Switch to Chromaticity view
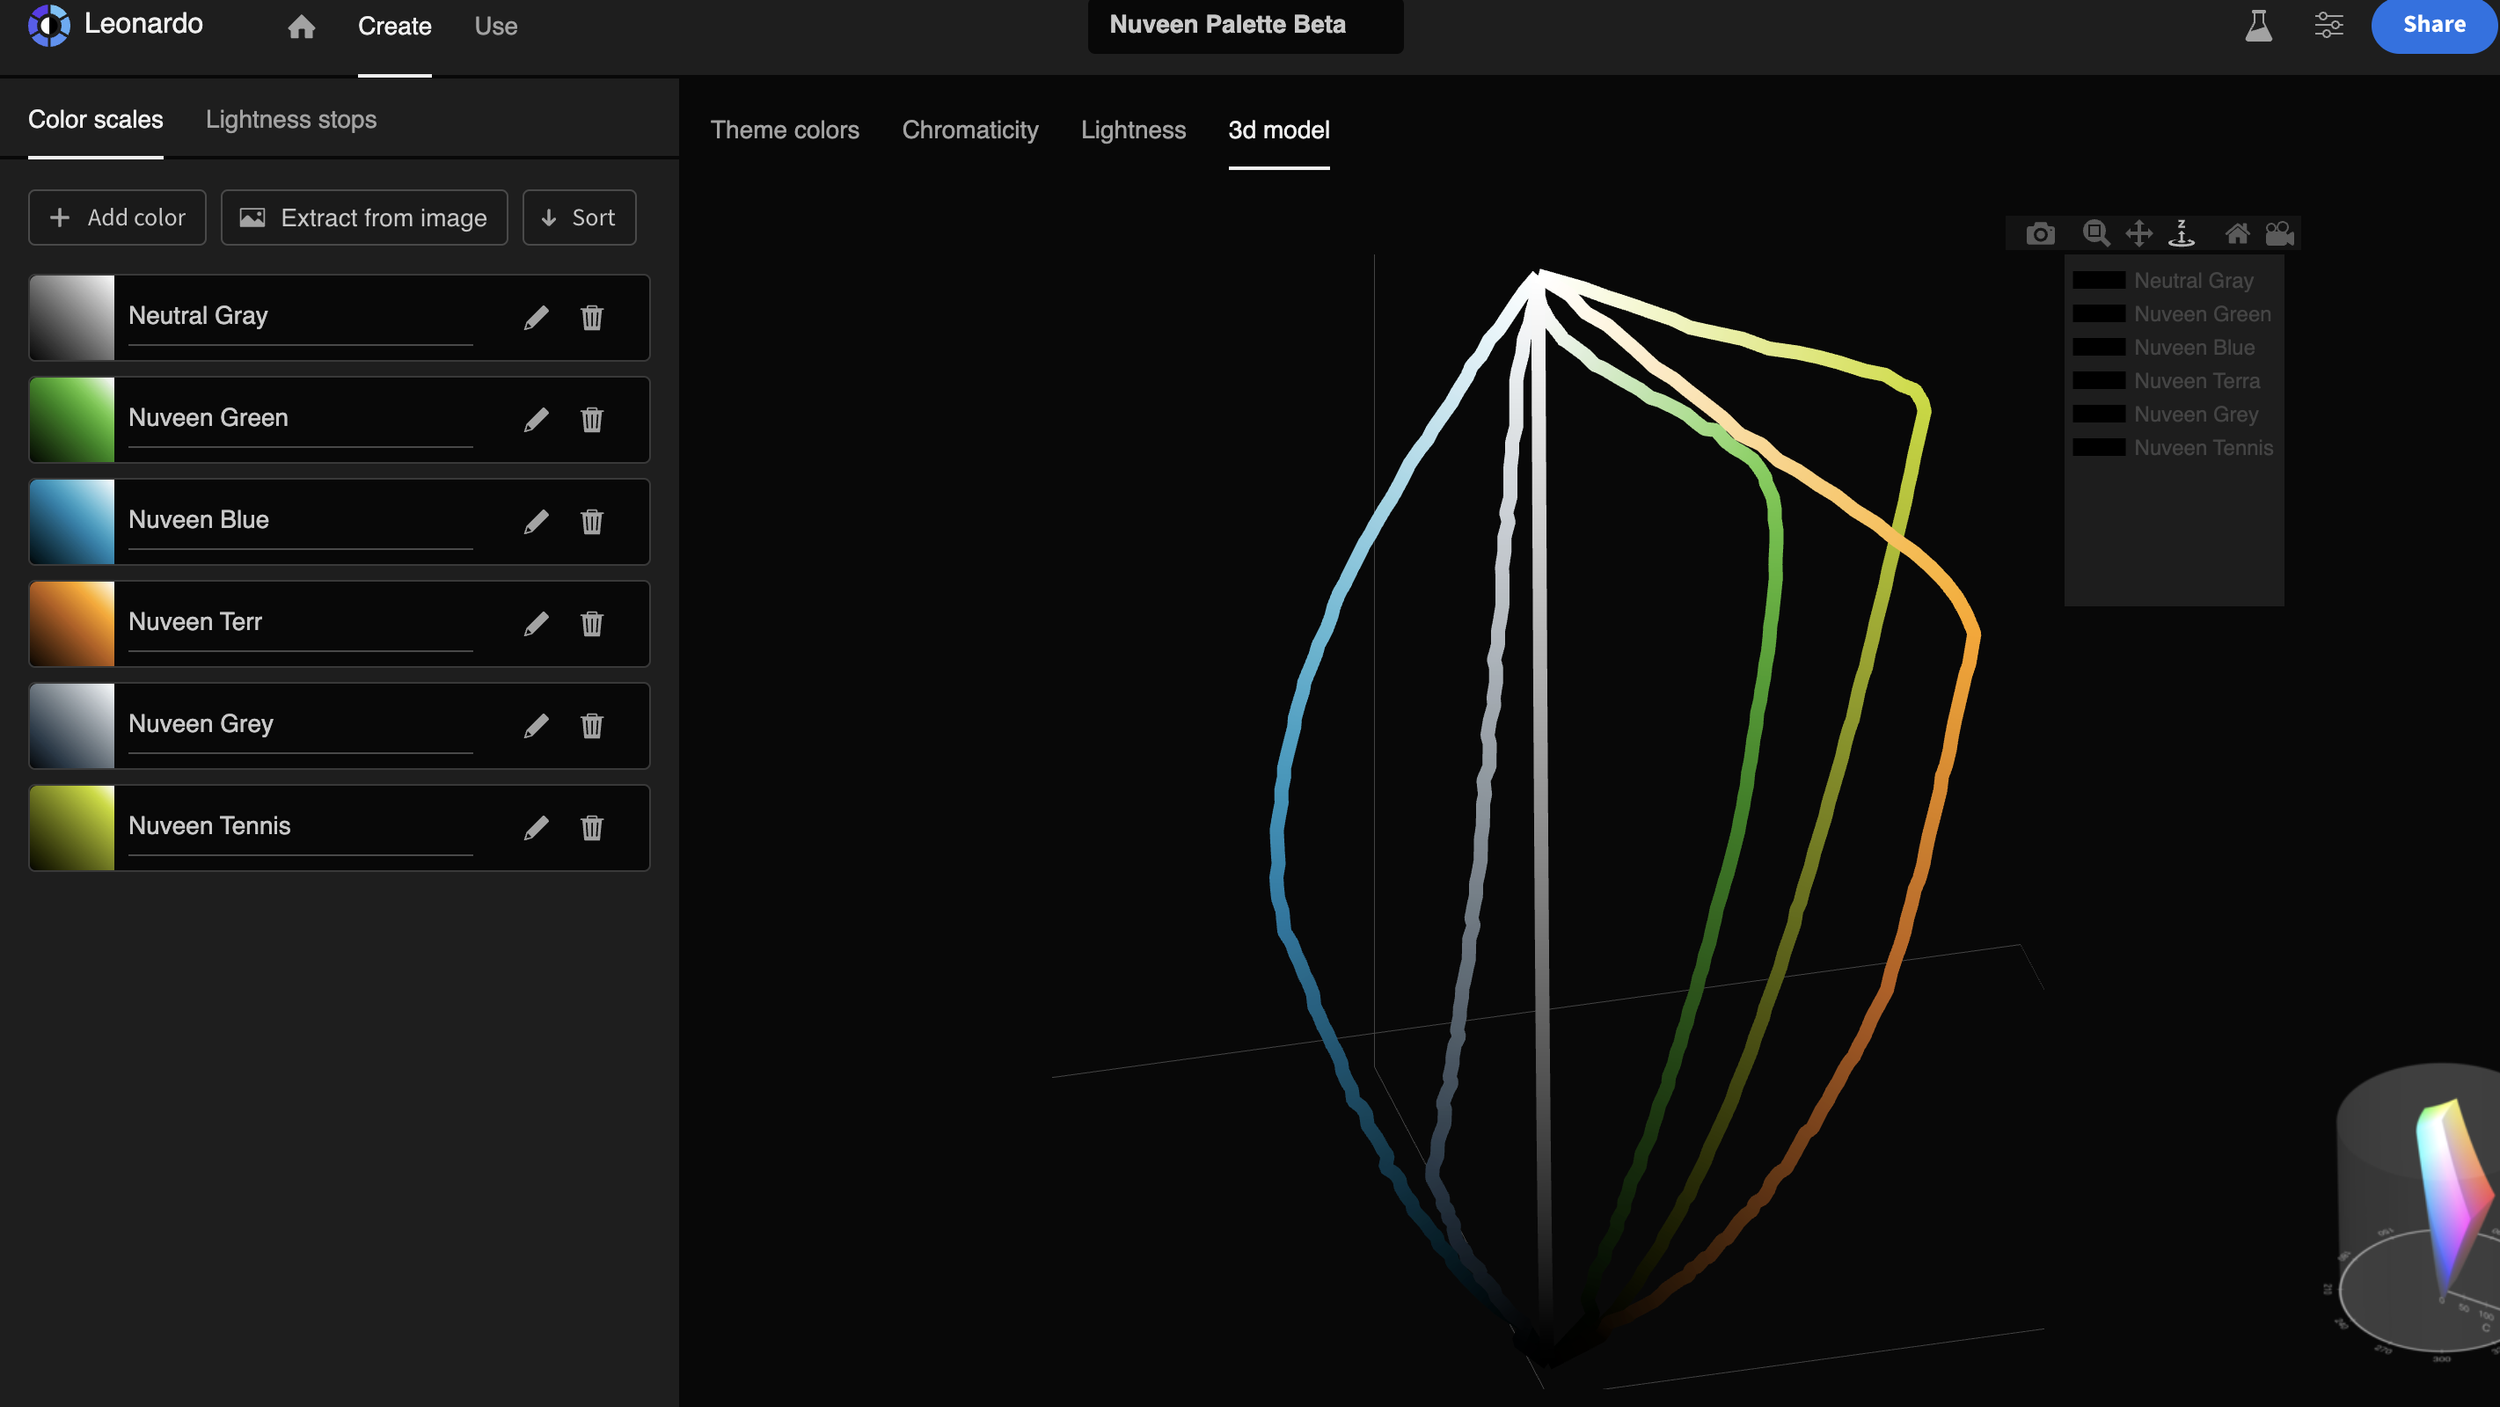2500x1407 pixels. click(970, 130)
